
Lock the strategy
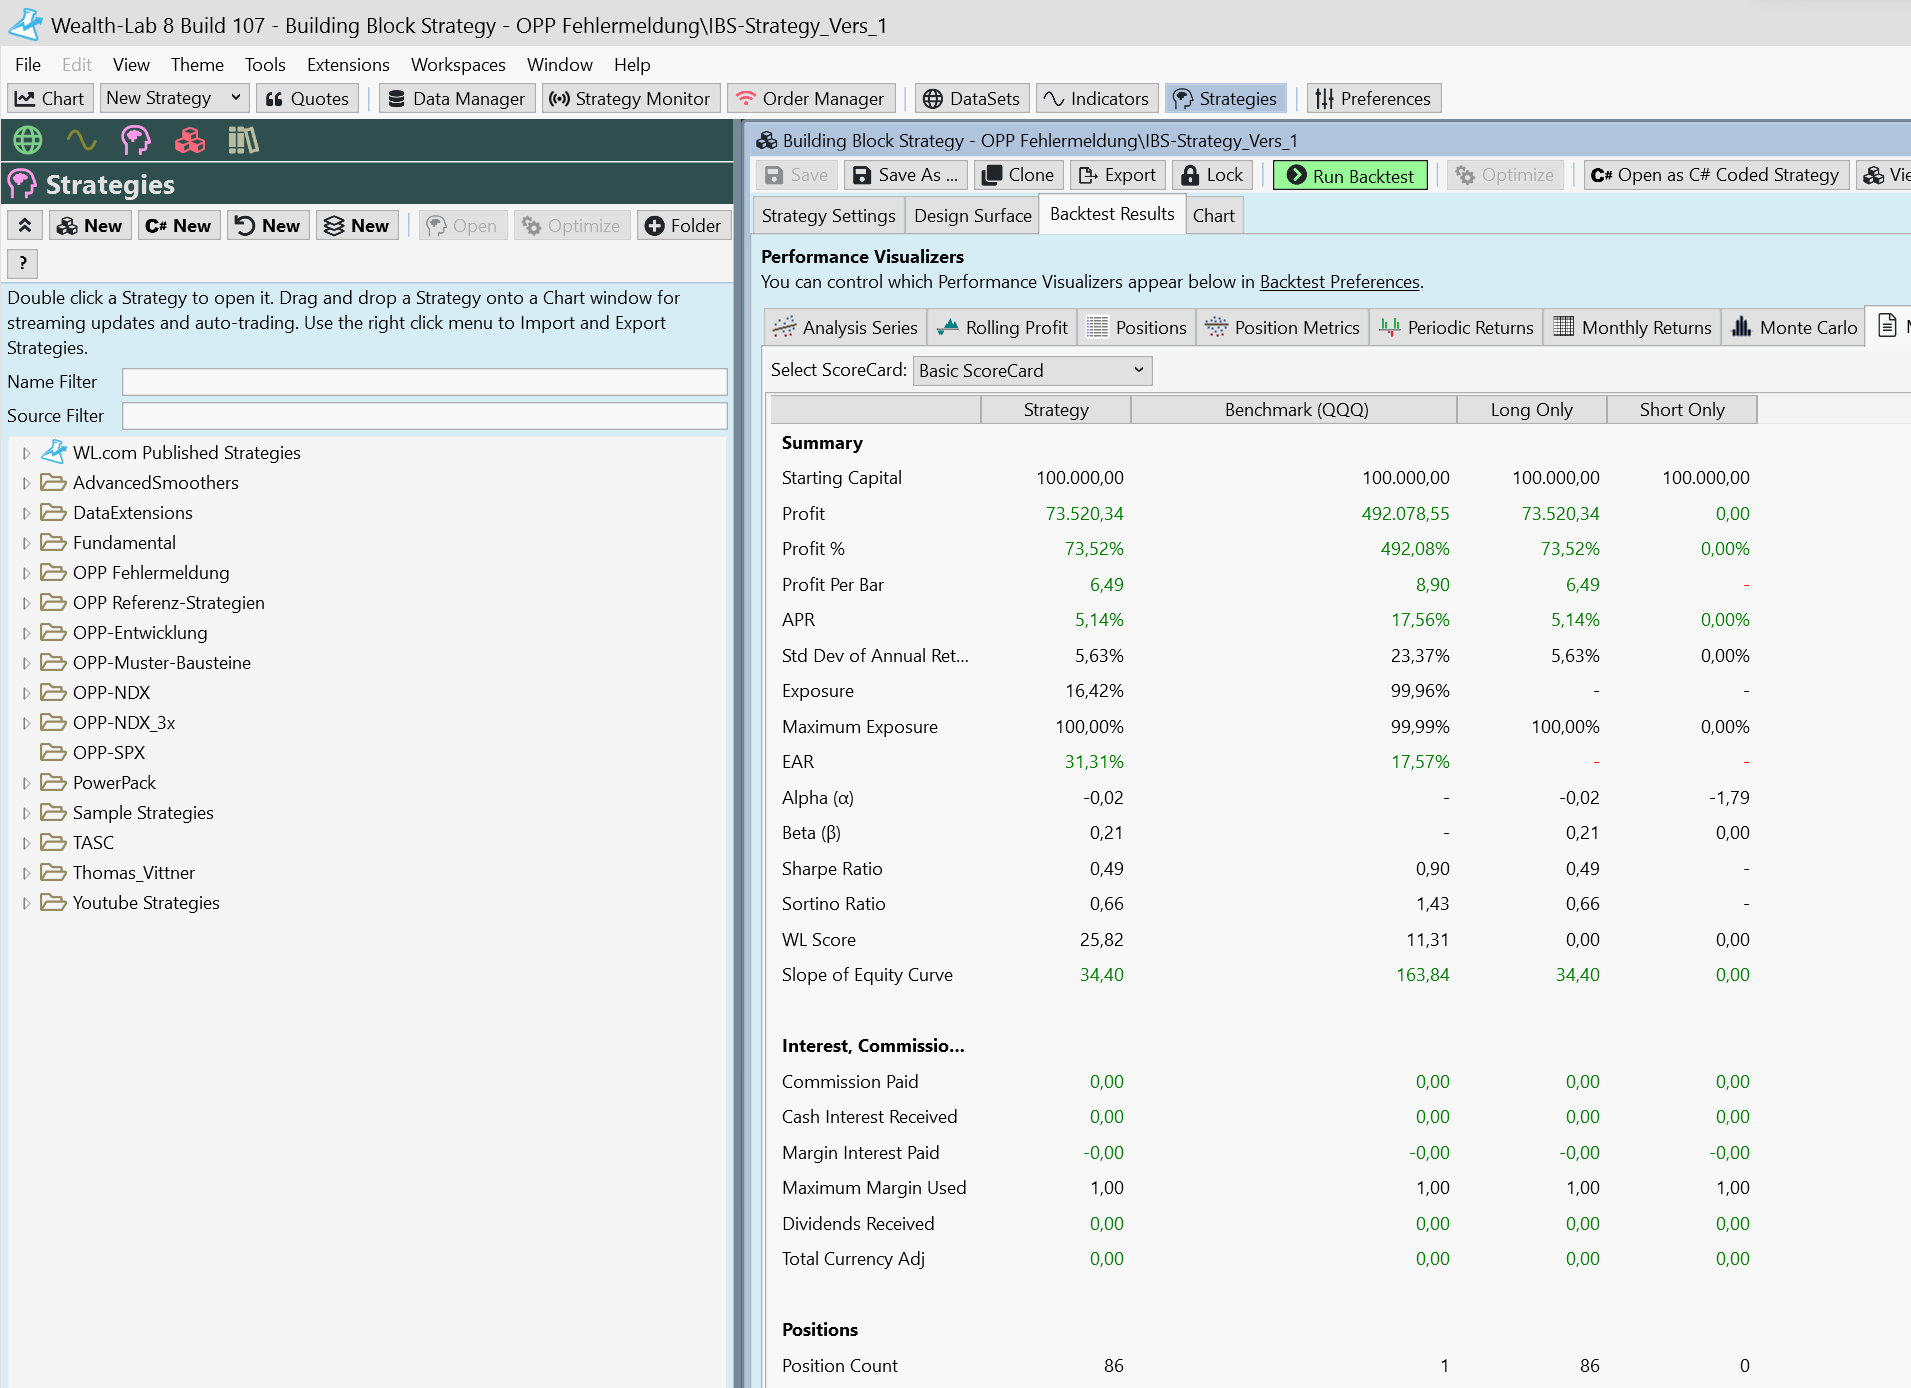click(1212, 175)
